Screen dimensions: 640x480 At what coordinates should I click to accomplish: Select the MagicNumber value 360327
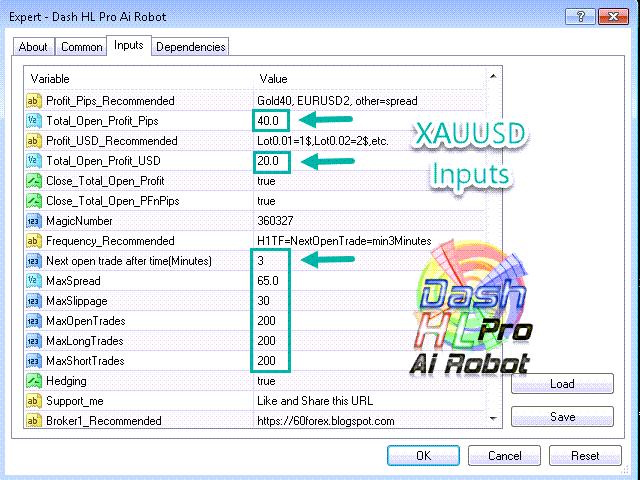pos(275,221)
